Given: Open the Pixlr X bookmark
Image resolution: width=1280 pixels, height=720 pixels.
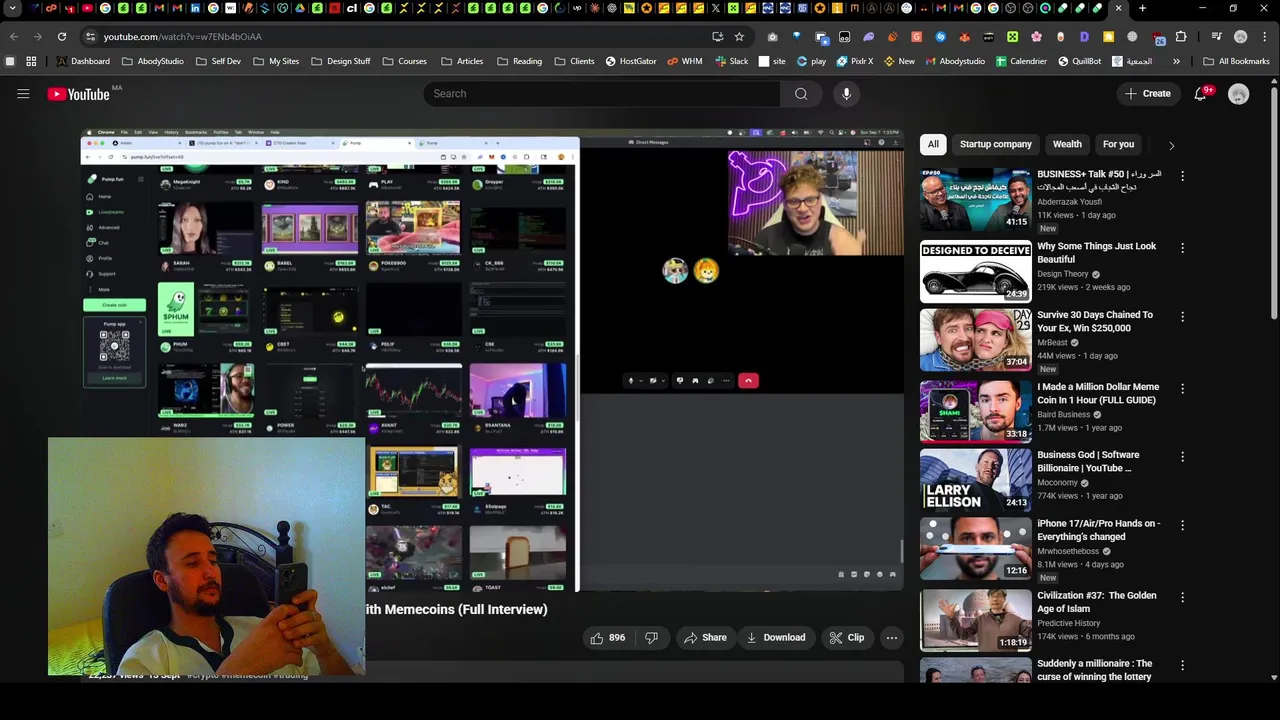Looking at the screenshot, I should (854, 61).
